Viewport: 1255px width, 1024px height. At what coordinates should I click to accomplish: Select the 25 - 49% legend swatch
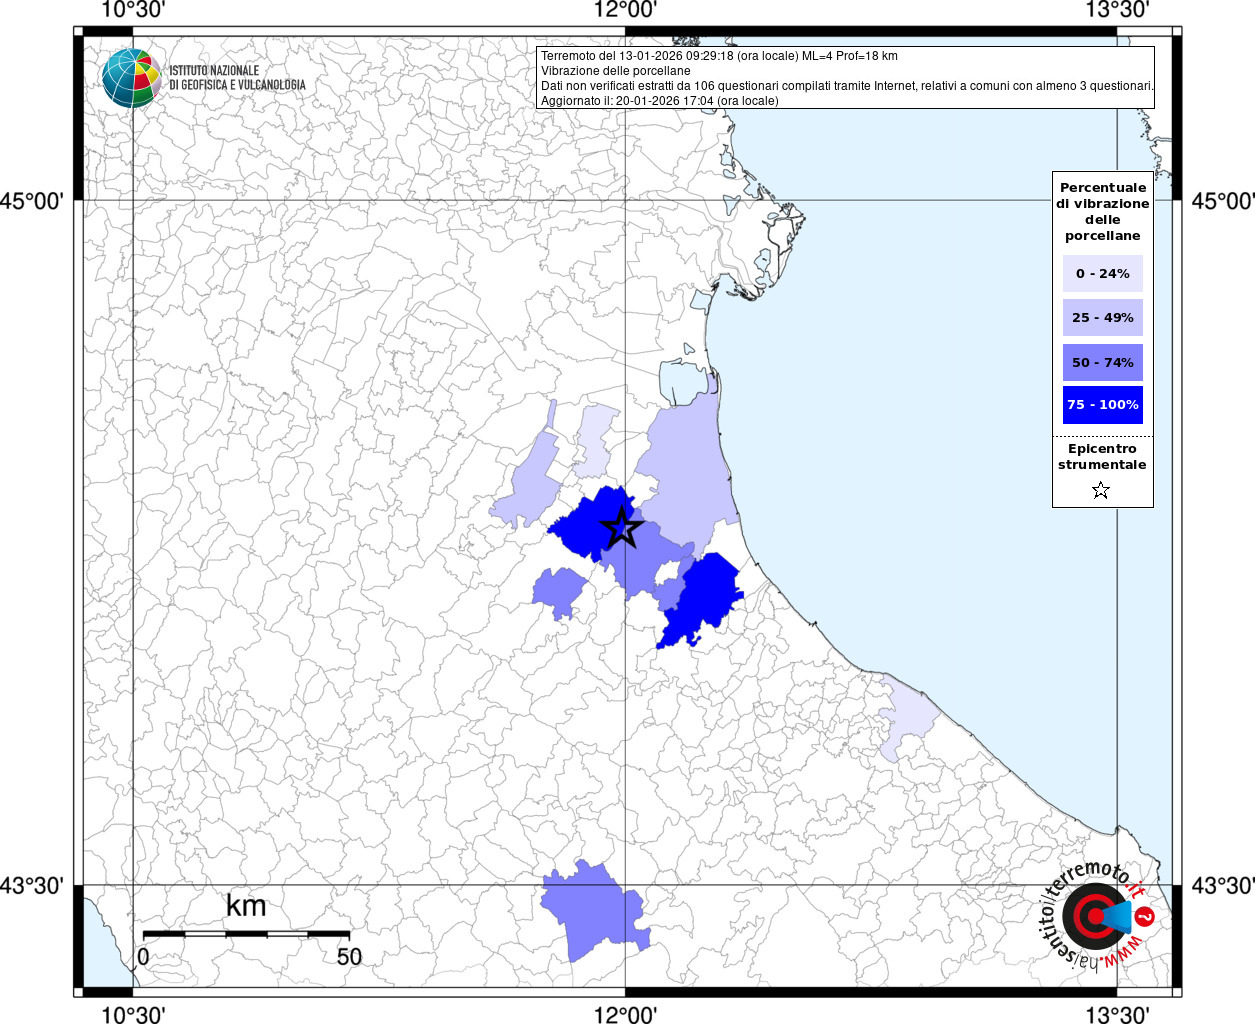(1102, 318)
